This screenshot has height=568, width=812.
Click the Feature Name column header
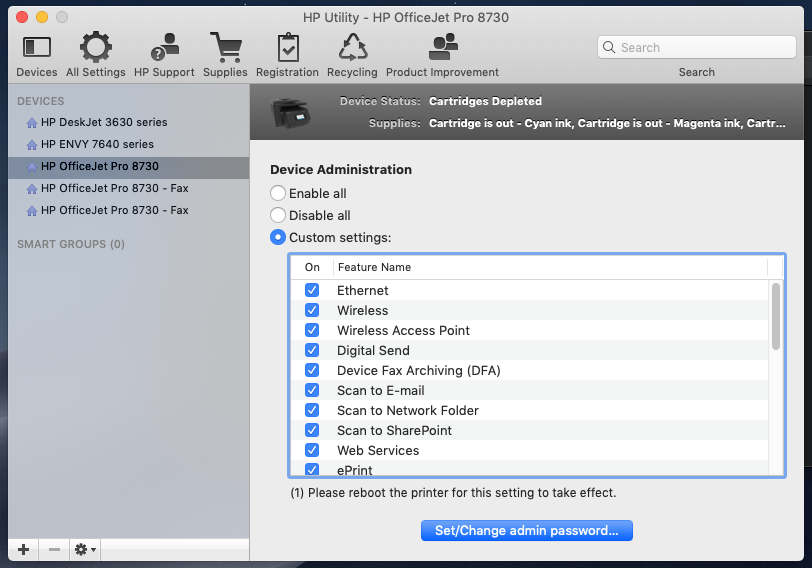pos(550,267)
